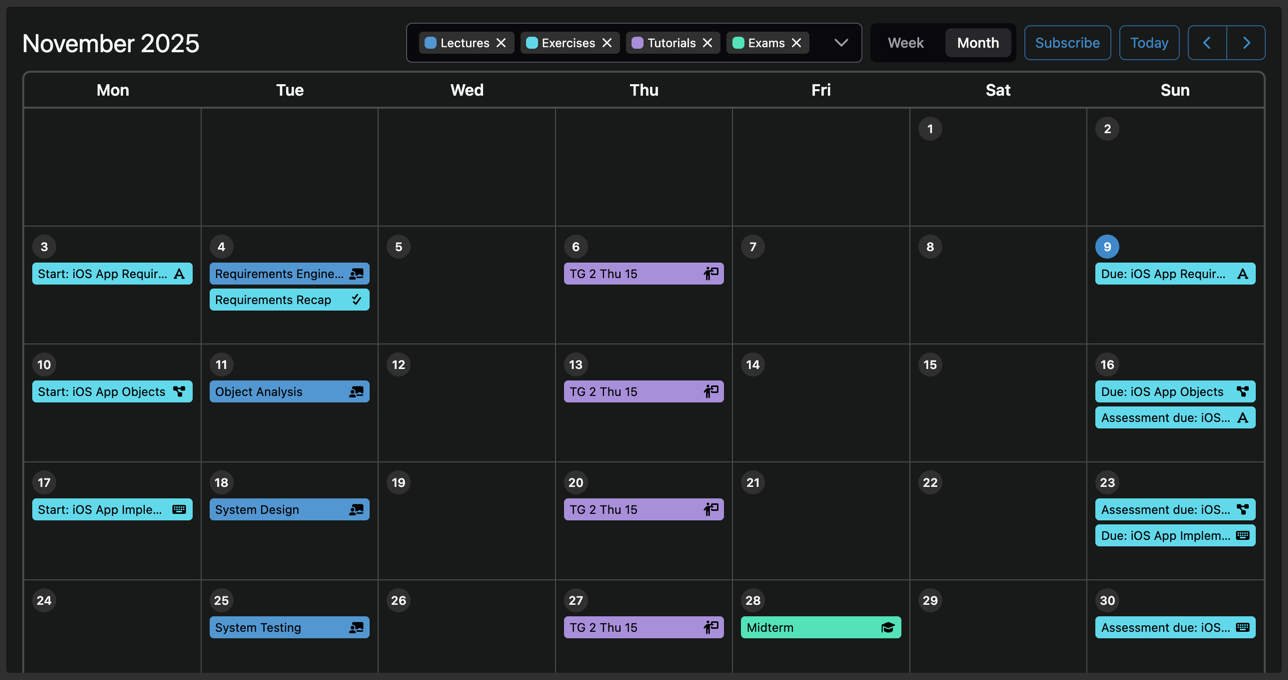Click the checkmark icon on Requirements Recap
Viewport: 1288px width, 680px height.
click(x=356, y=300)
